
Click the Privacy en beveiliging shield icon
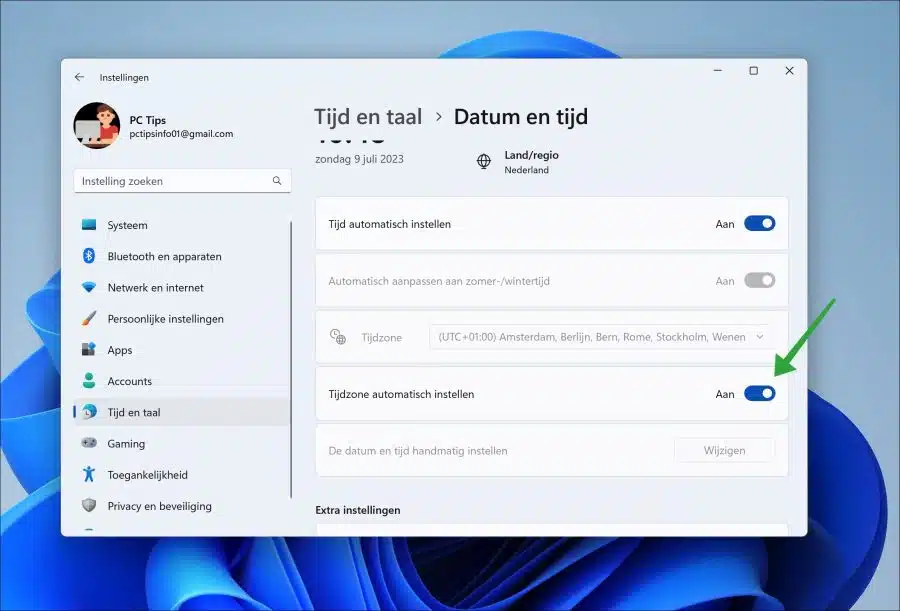pyautogui.click(x=89, y=505)
